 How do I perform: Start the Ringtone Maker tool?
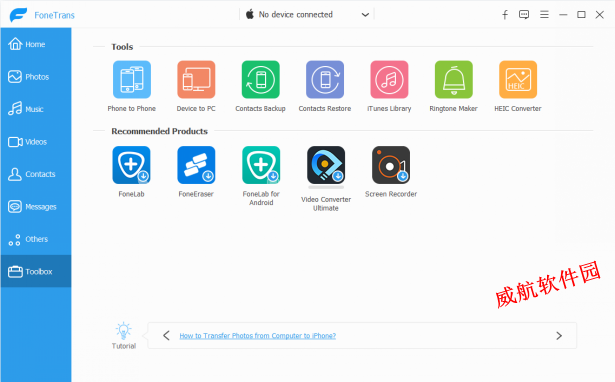tap(453, 80)
